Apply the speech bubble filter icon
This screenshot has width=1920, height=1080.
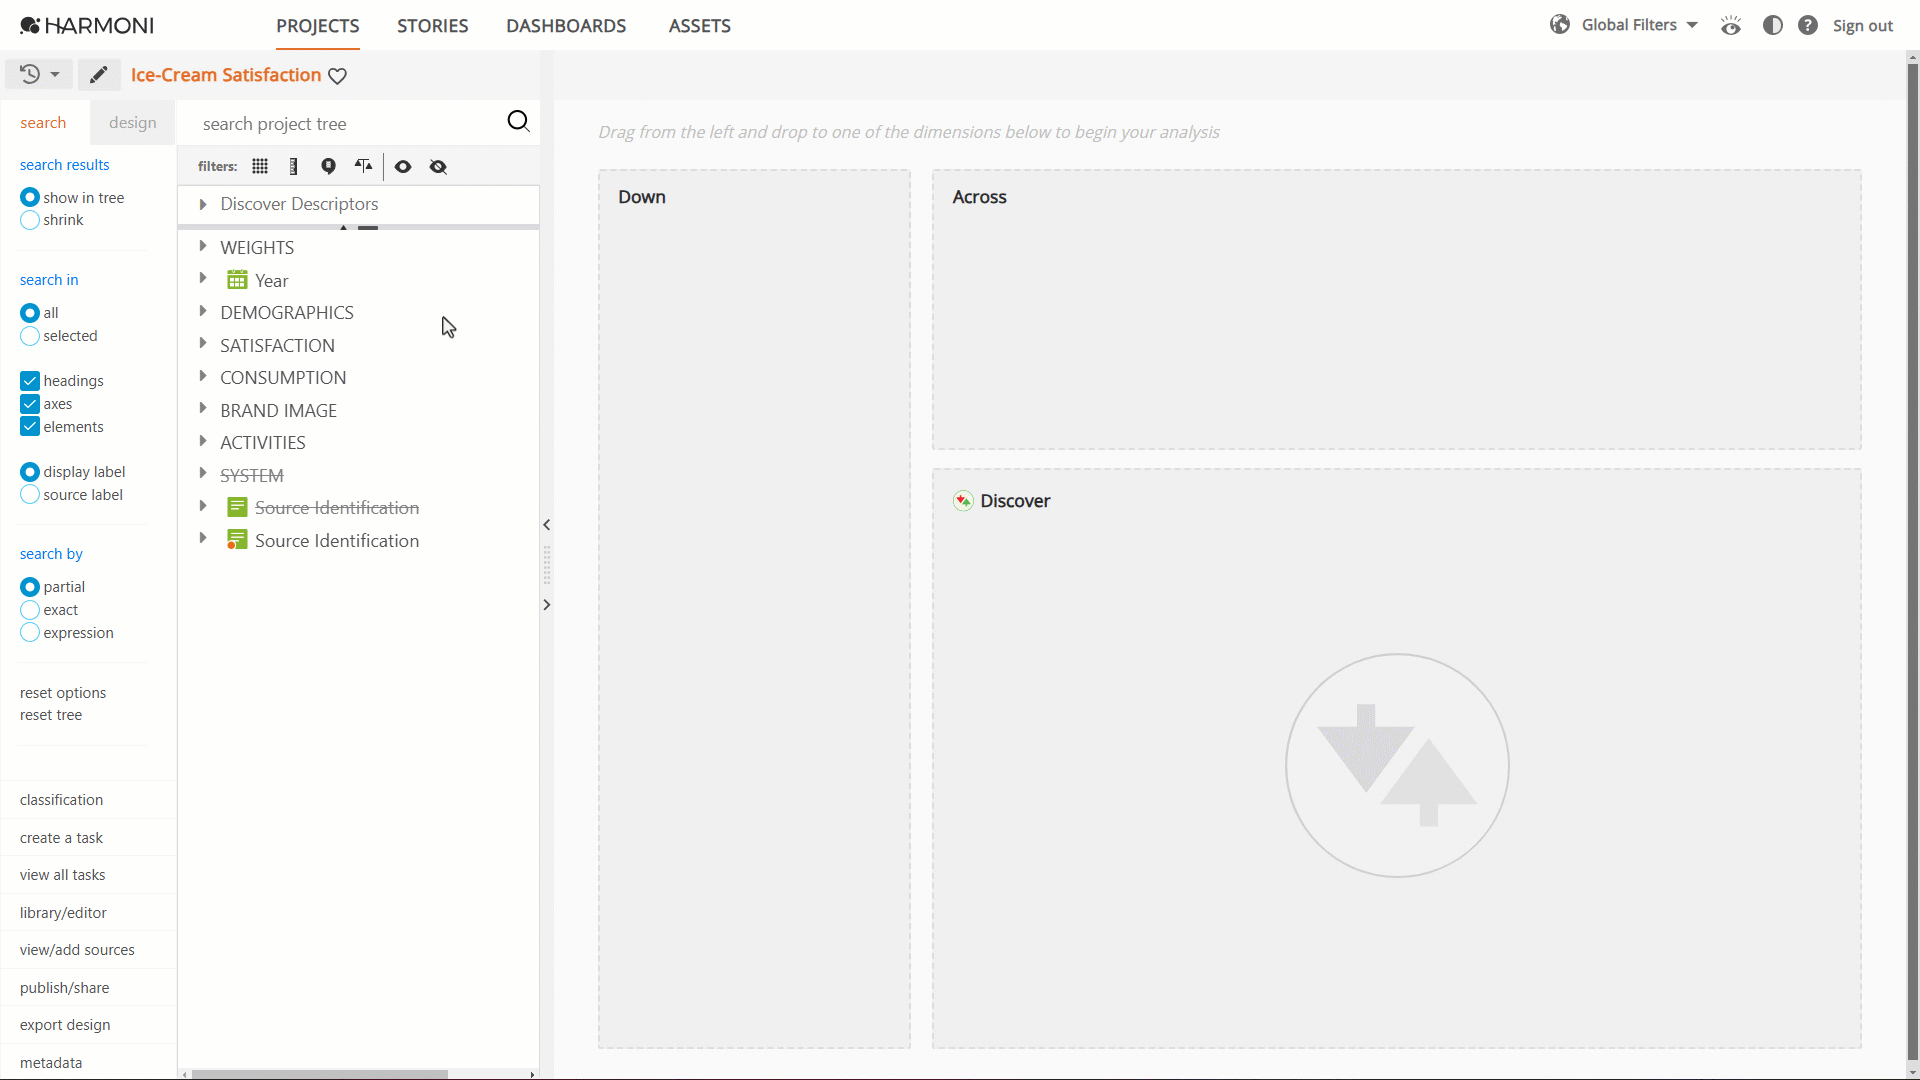328,166
